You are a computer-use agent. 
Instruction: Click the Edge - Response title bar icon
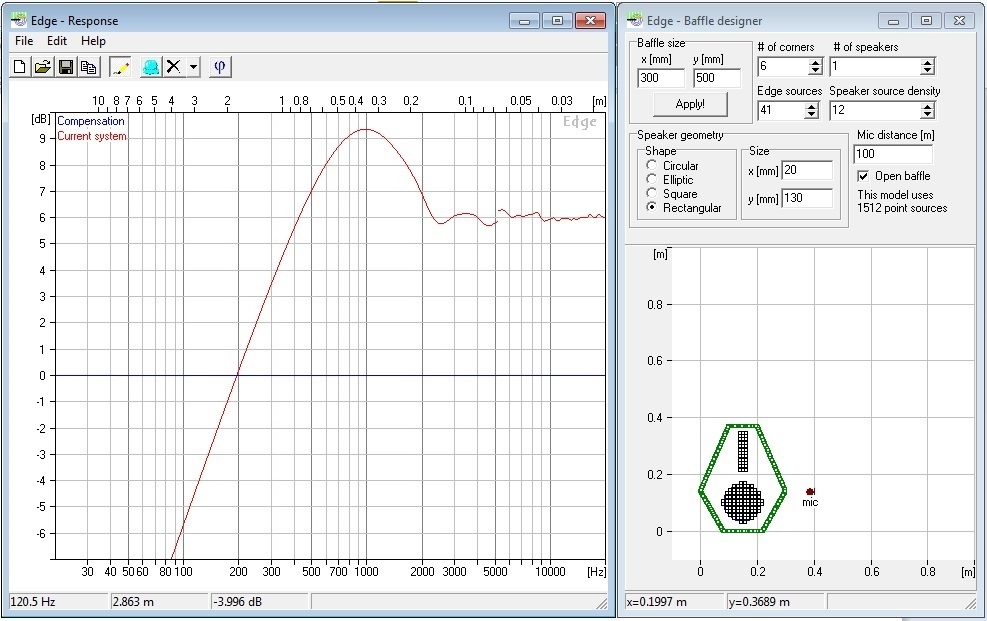pyautogui.click(x=19, y=20)
